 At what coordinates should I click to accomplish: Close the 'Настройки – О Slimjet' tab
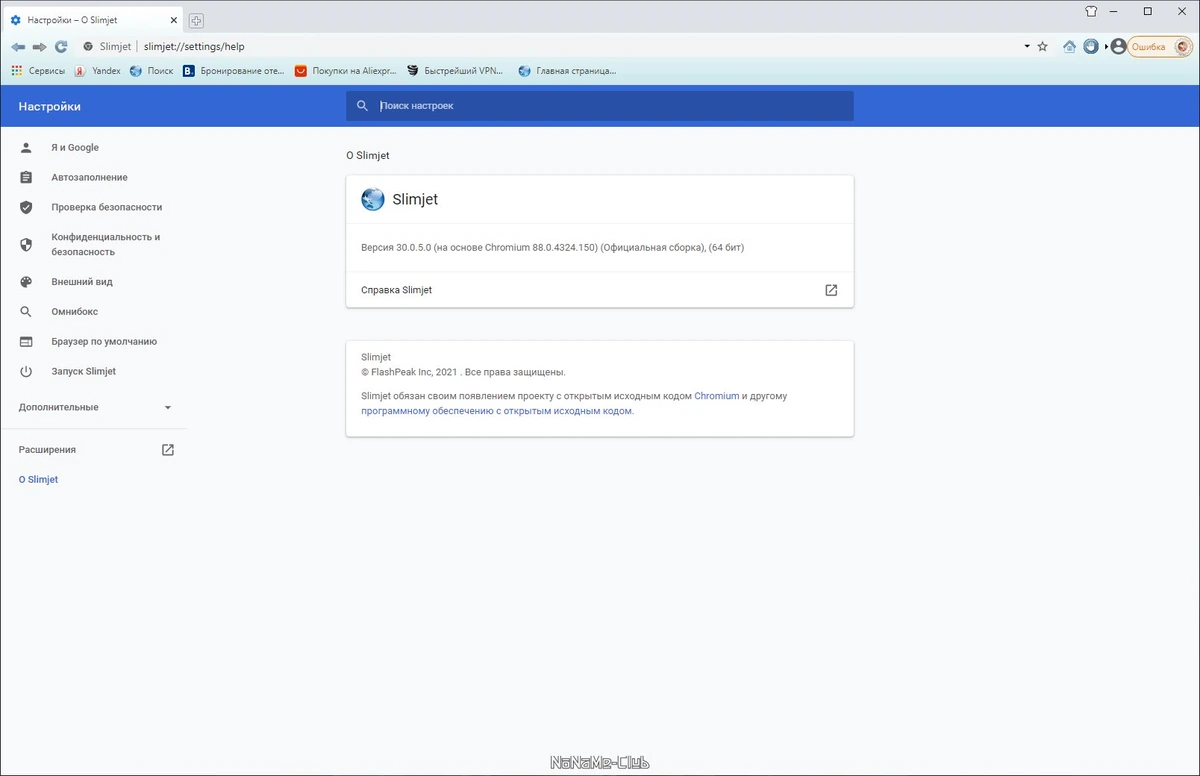click(175, 19)
